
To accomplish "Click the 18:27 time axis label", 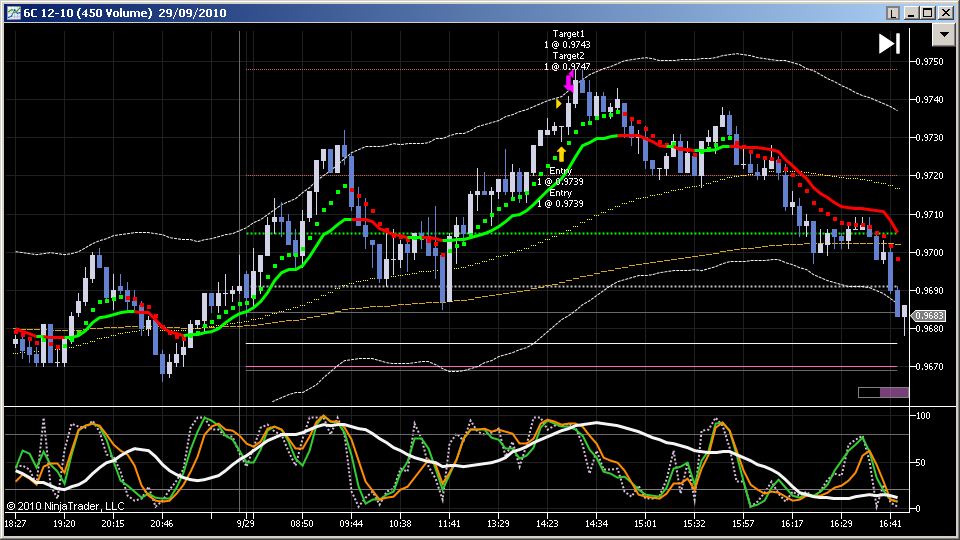I will click(15, 523).
